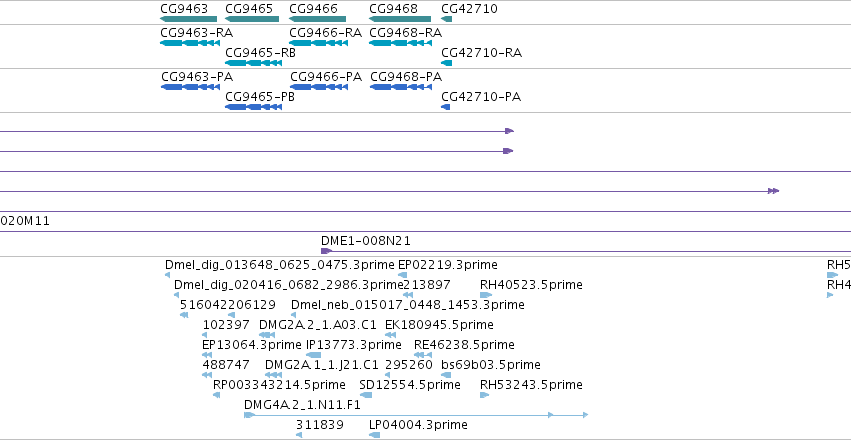Image resolution: width=851 pixels, height=440 pixels.
Task: Click the 295260 EST label
Action: tap(409, 365)
